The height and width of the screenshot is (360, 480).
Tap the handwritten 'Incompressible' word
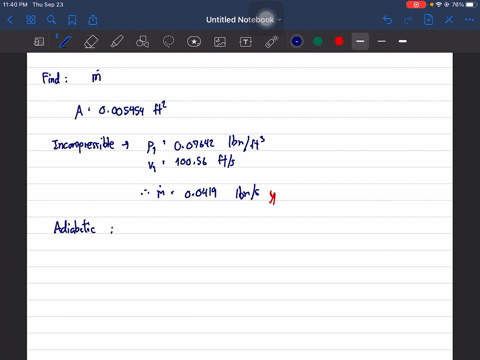(x=83, y=145)
